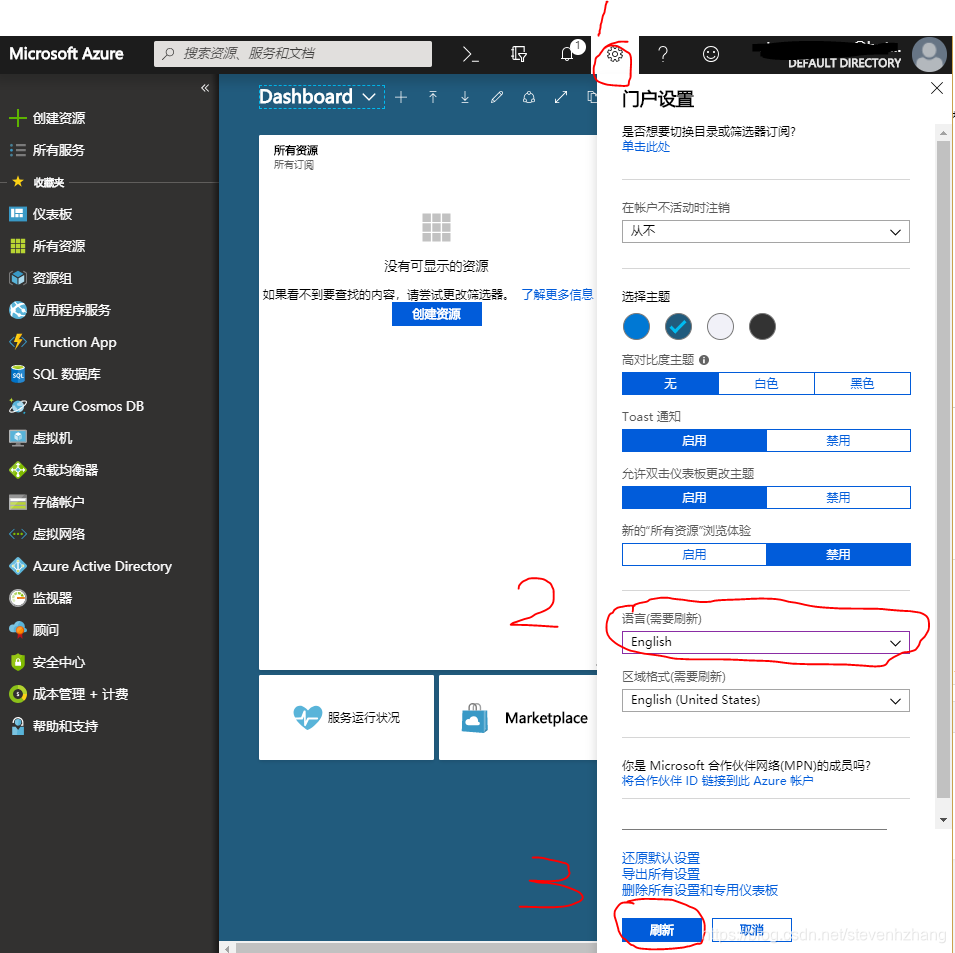The width and height of the screenshot is (955, 953).
Task: Select the white theme swatch
Action: tap(720, 326)
